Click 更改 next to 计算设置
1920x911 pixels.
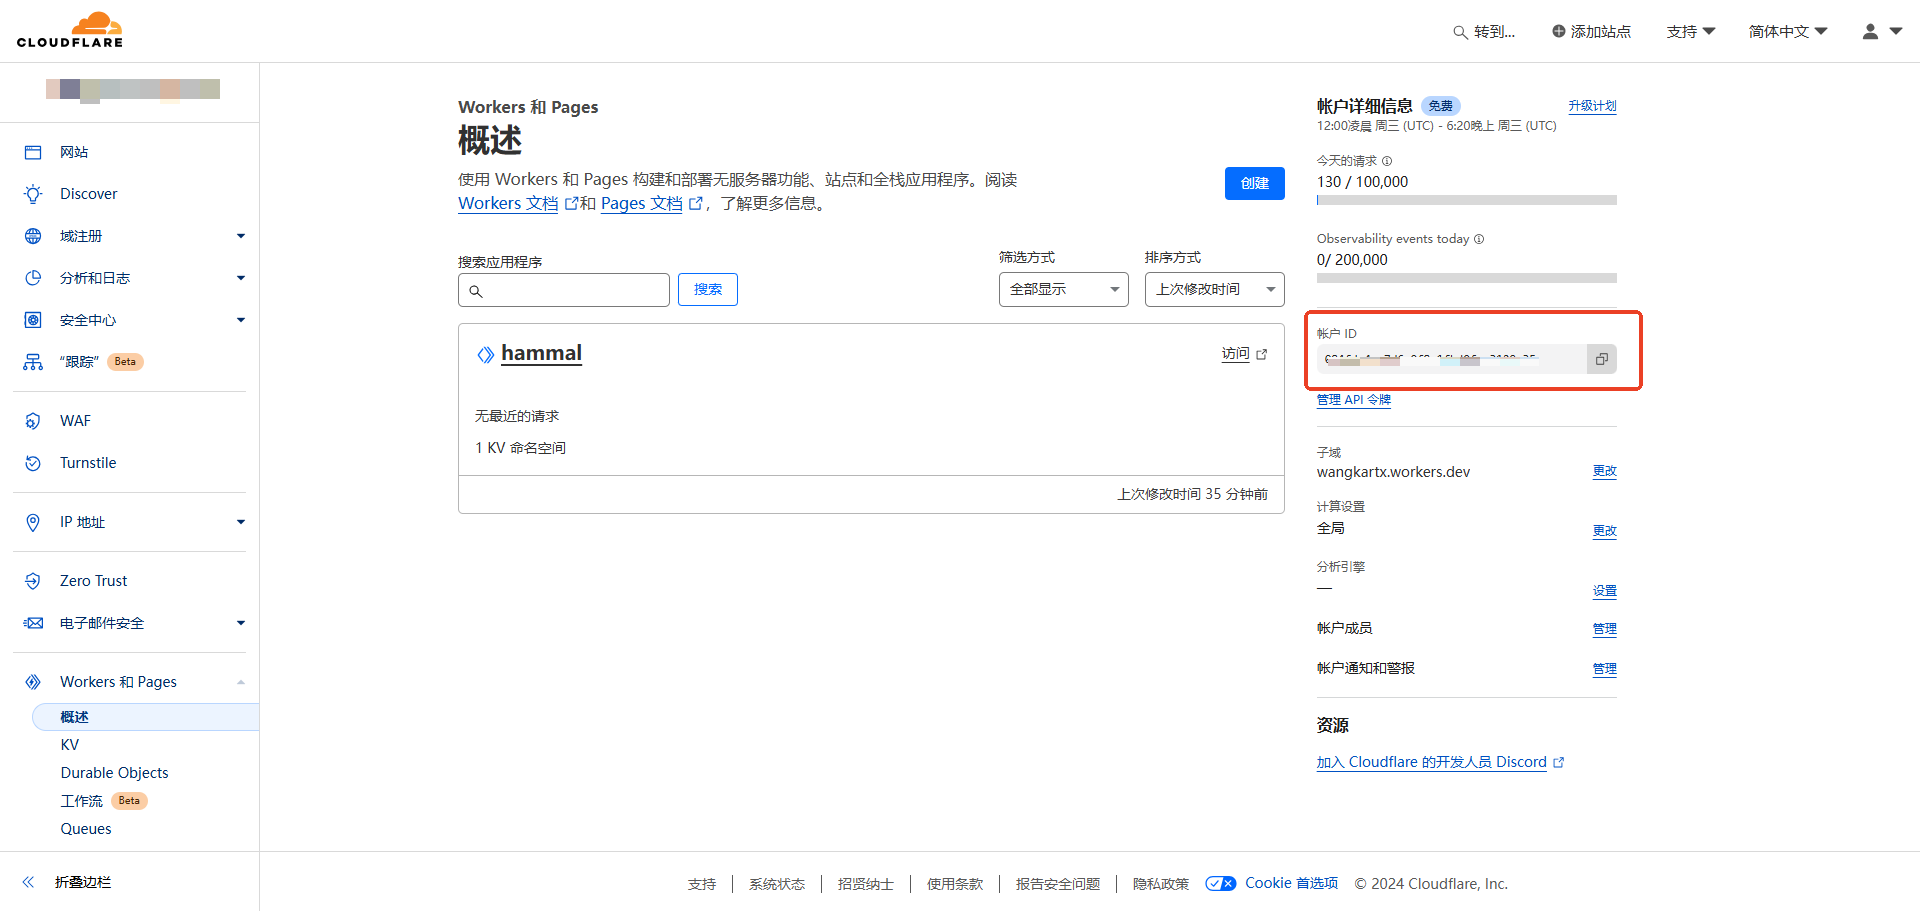click(1605, 531)
